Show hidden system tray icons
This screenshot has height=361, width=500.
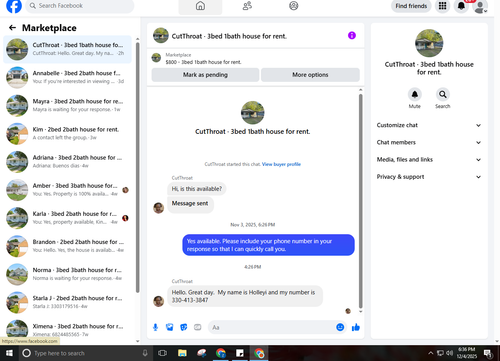(x=431, y=353)
